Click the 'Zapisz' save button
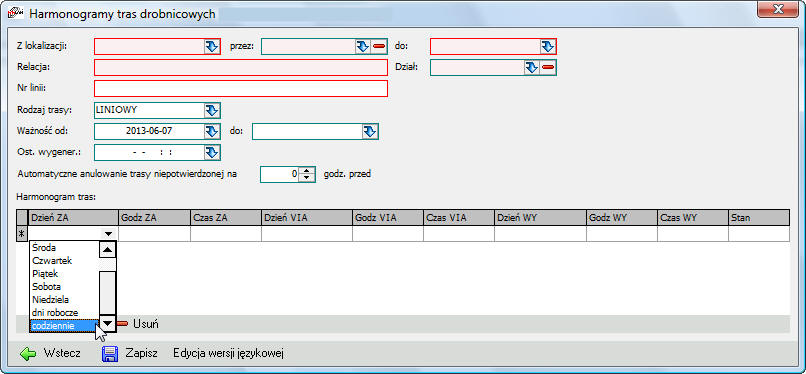Screen dimensions: 806x374 coord(130,353)
